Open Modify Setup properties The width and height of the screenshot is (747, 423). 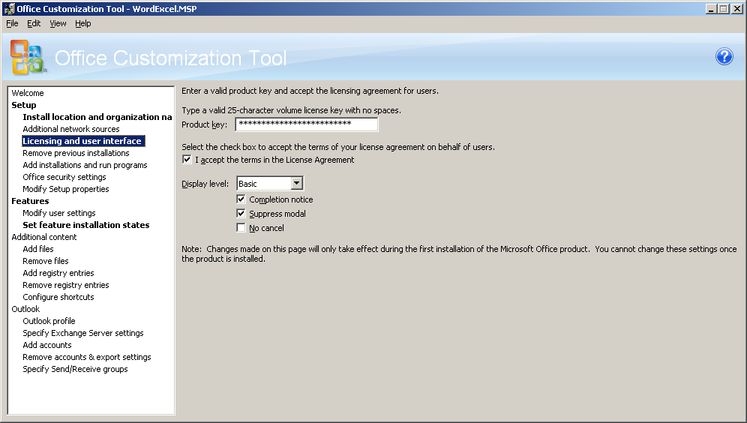point(66,189)
